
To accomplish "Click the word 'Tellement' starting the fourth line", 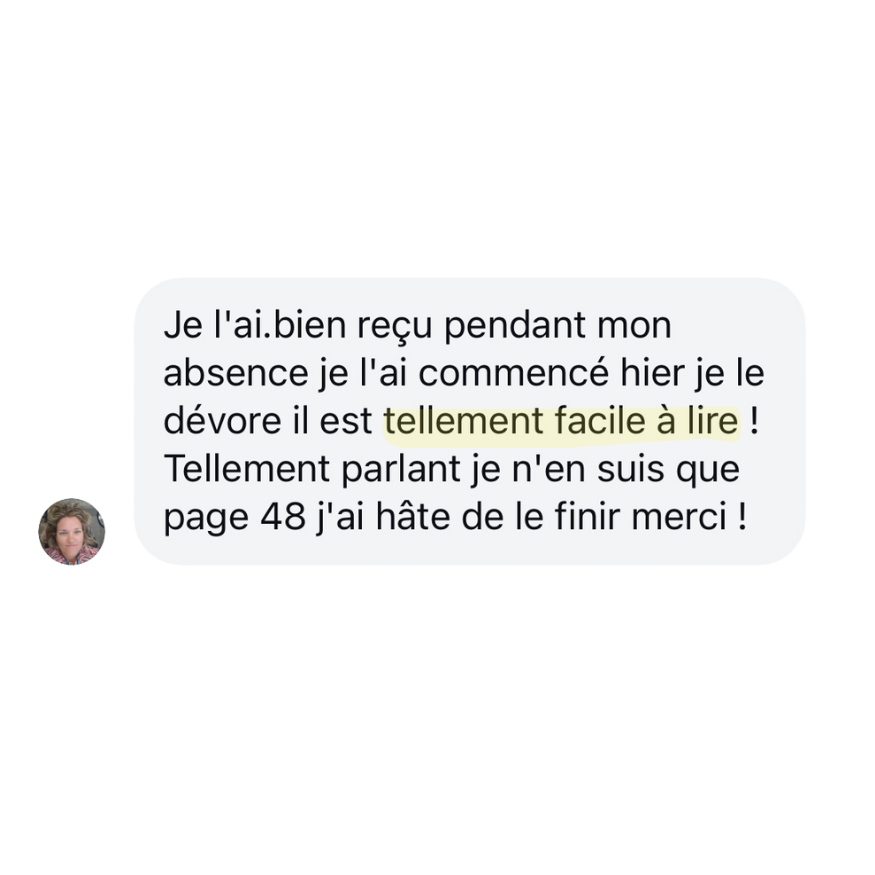I will (x=247, y=469).
